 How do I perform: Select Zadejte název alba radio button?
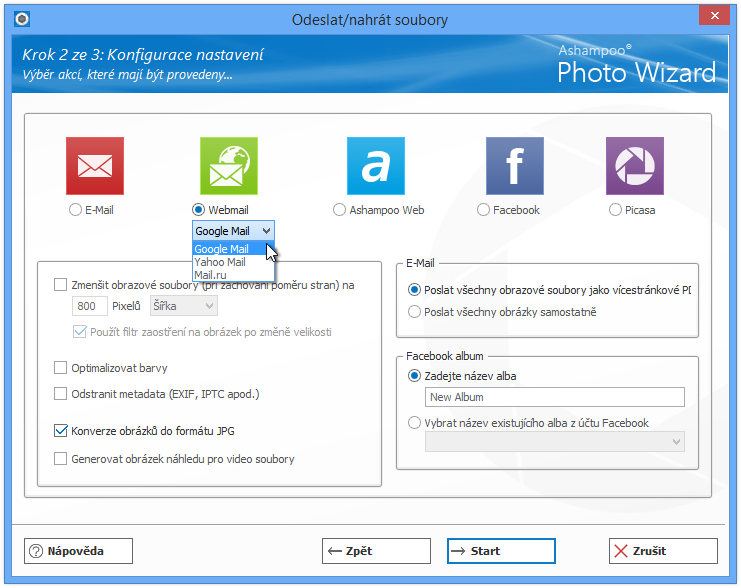414,376
